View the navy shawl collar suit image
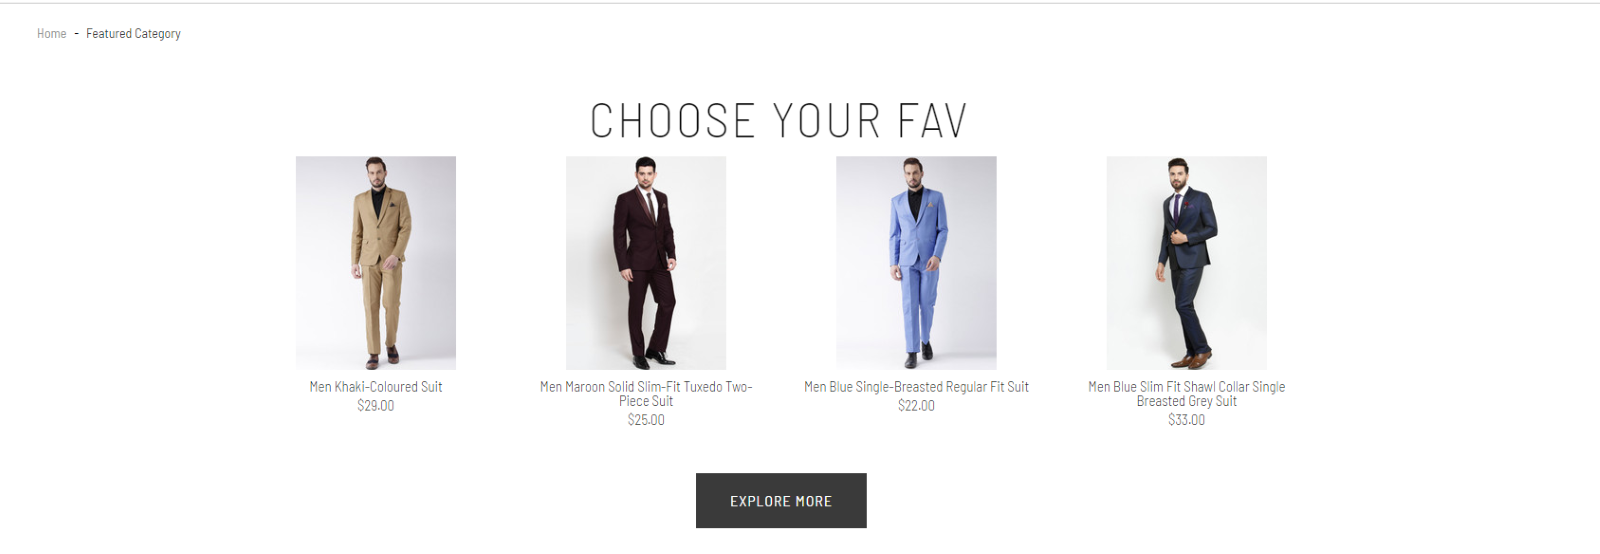The width and height of the screenshot is (1600, 554). click(1186, 262)
